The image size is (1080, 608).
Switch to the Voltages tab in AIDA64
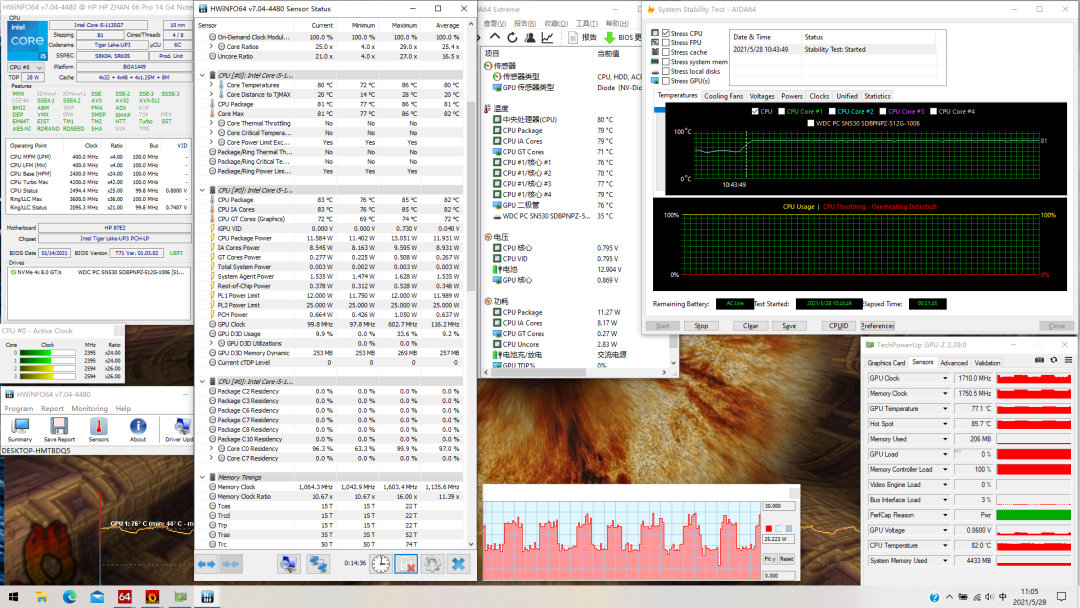[762, 96]
